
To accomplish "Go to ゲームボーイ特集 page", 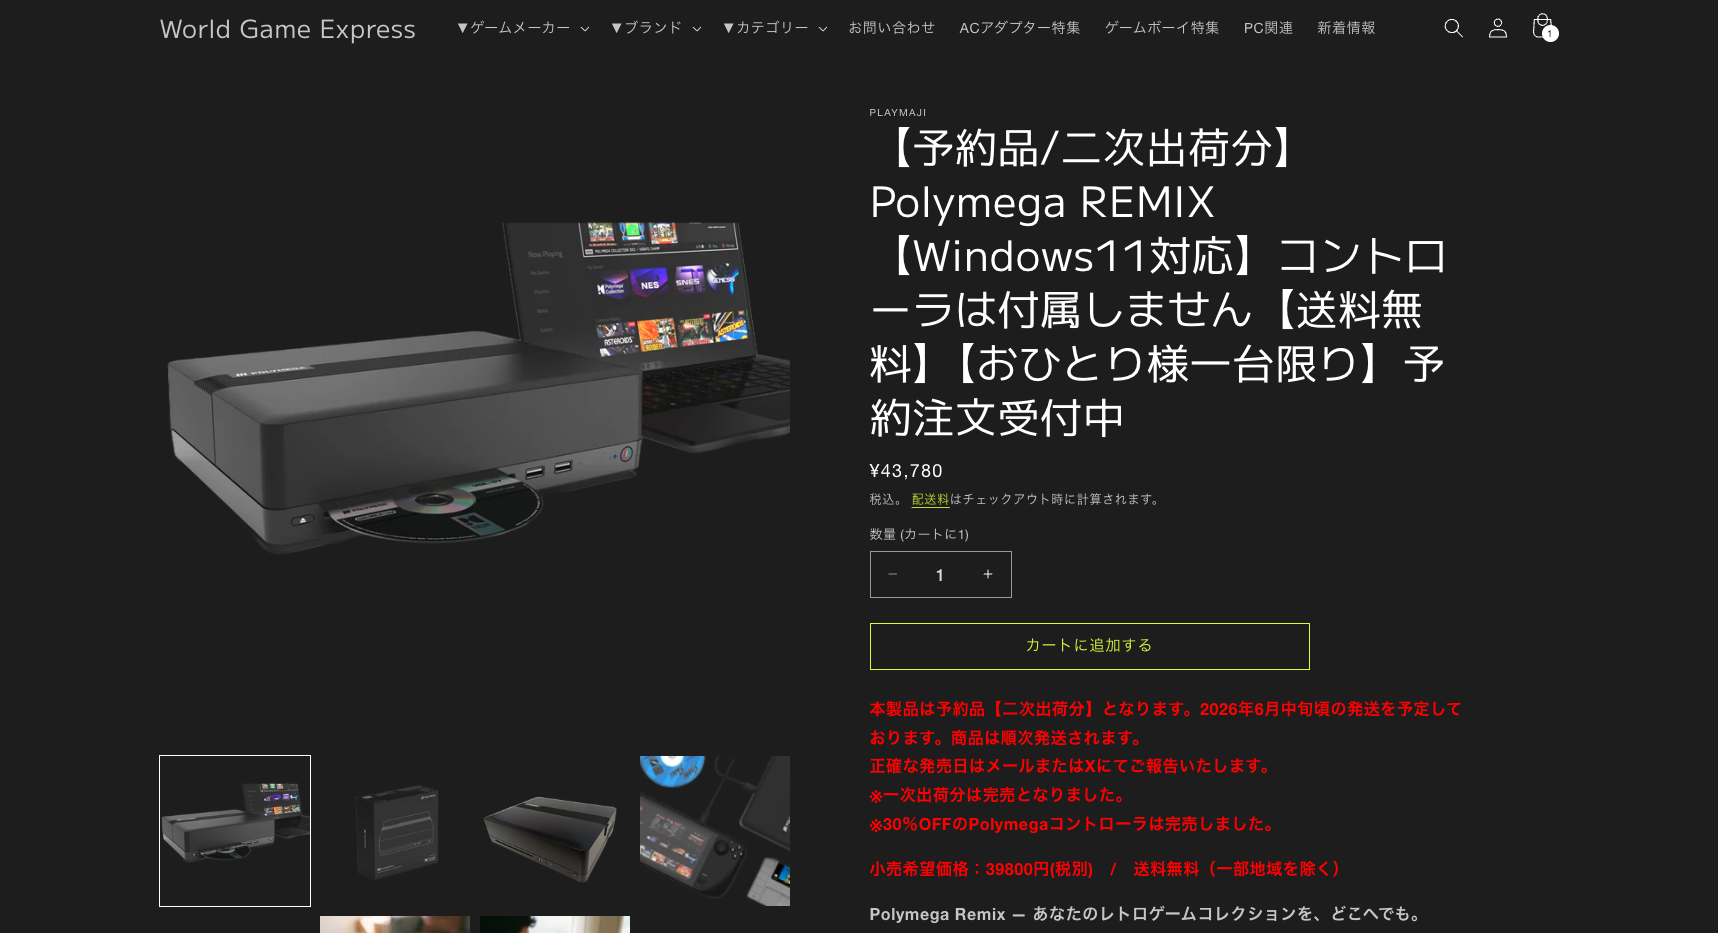I will click(1161, 28).
